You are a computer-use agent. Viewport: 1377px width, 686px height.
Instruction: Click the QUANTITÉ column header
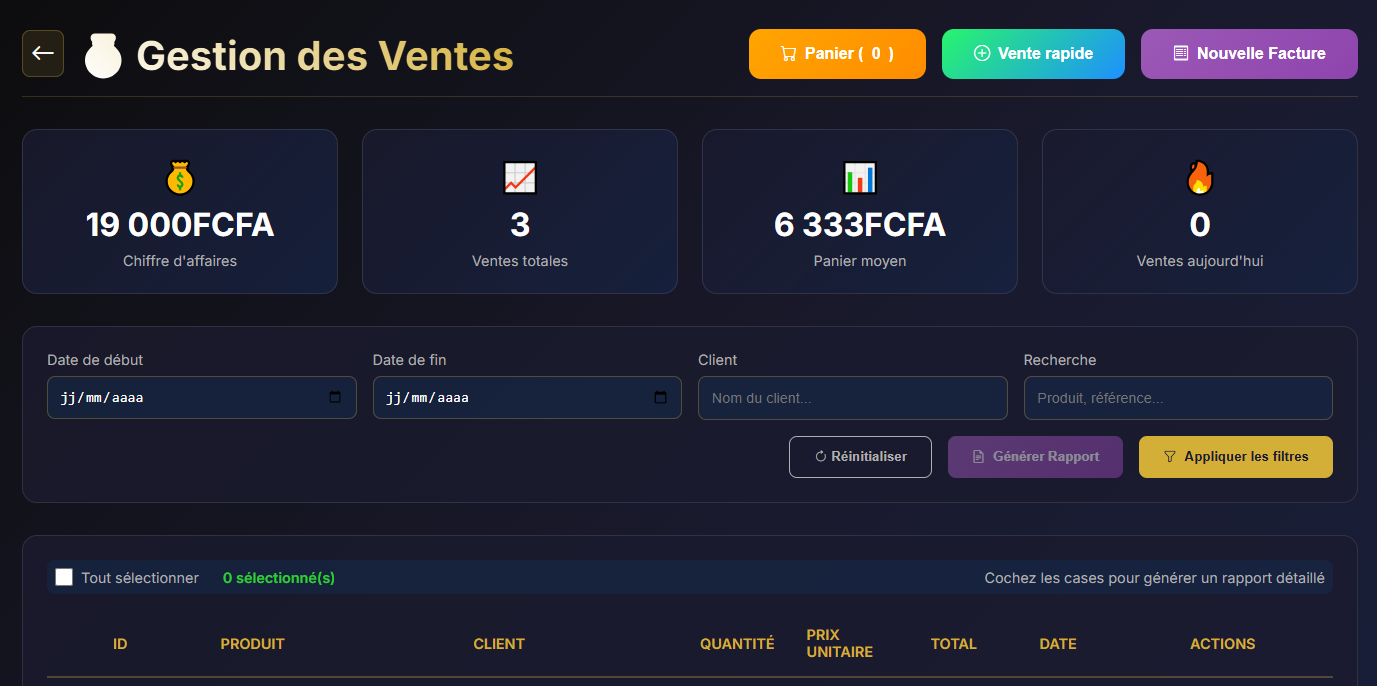click(737, 644)
